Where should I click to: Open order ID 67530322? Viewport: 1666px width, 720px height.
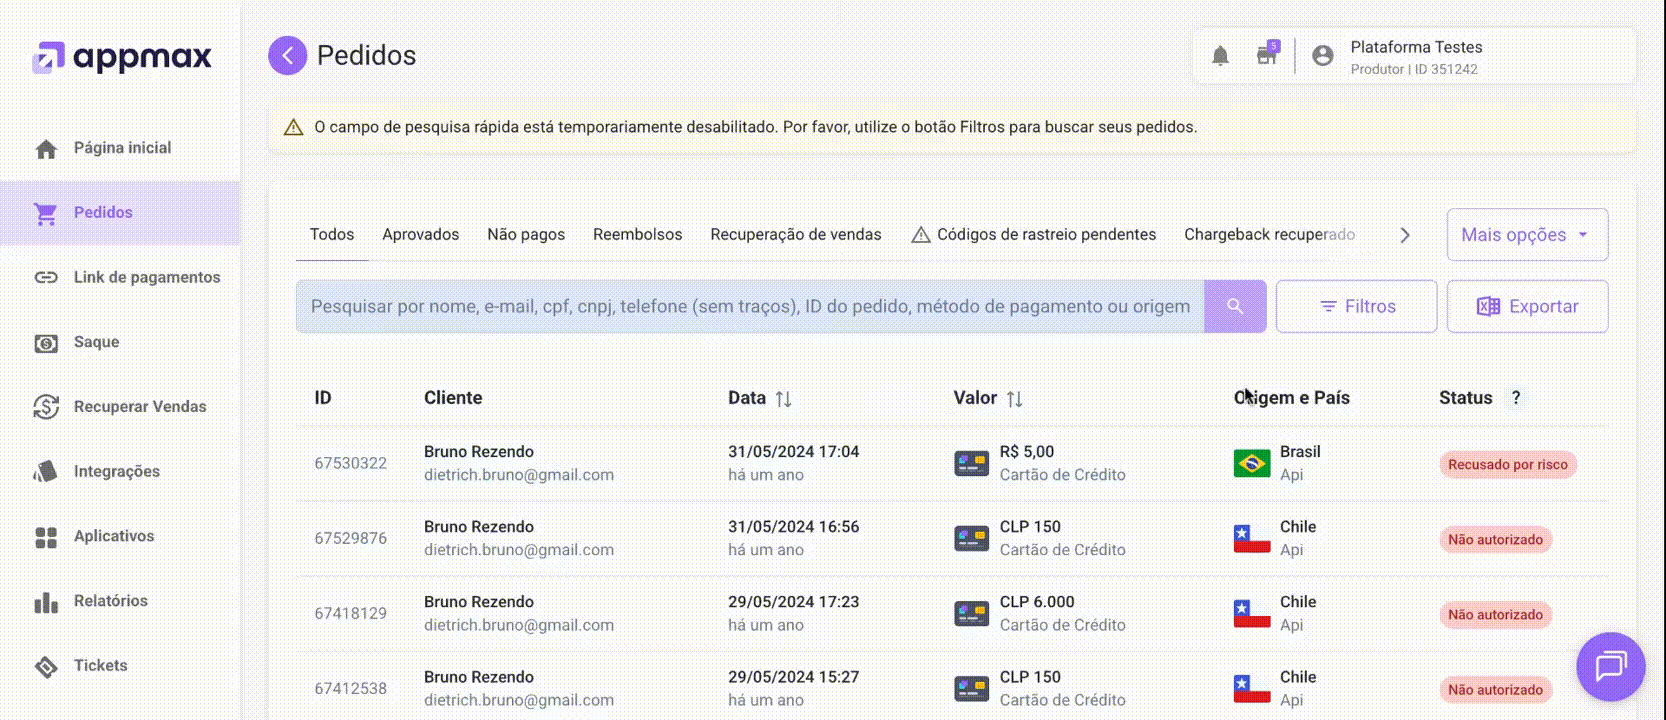[350, 464]
